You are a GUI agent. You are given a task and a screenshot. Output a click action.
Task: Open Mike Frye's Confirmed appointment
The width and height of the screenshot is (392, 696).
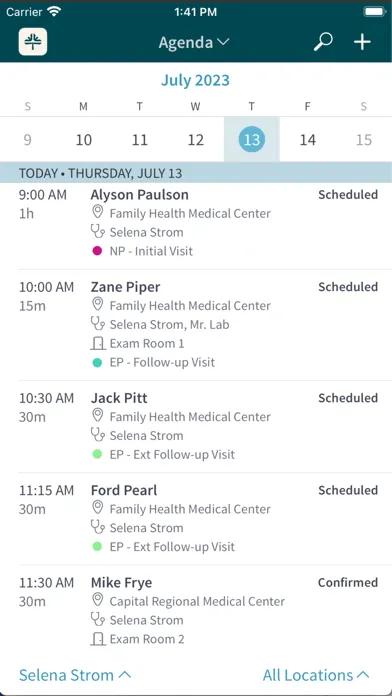click(x=196, y=610)
